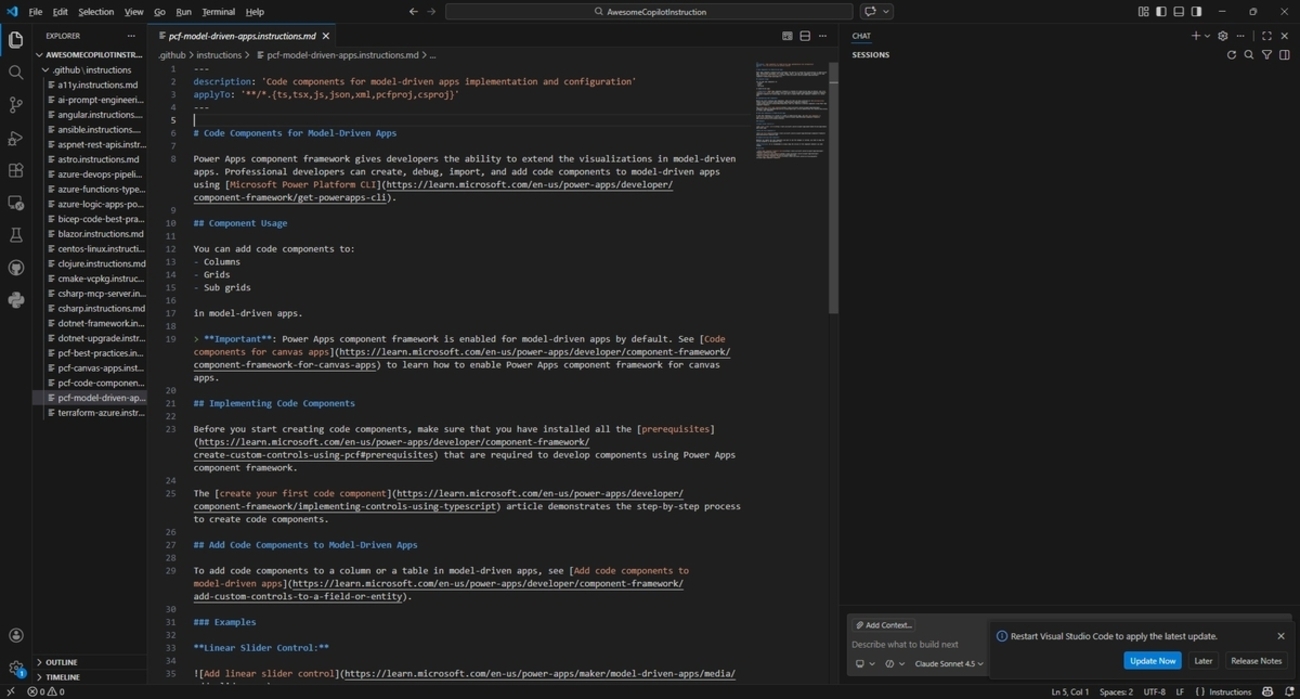Navigate forward with the arrow in title bar
The width and height of the screenshot is (1300, 699).
tap(432, 12)
